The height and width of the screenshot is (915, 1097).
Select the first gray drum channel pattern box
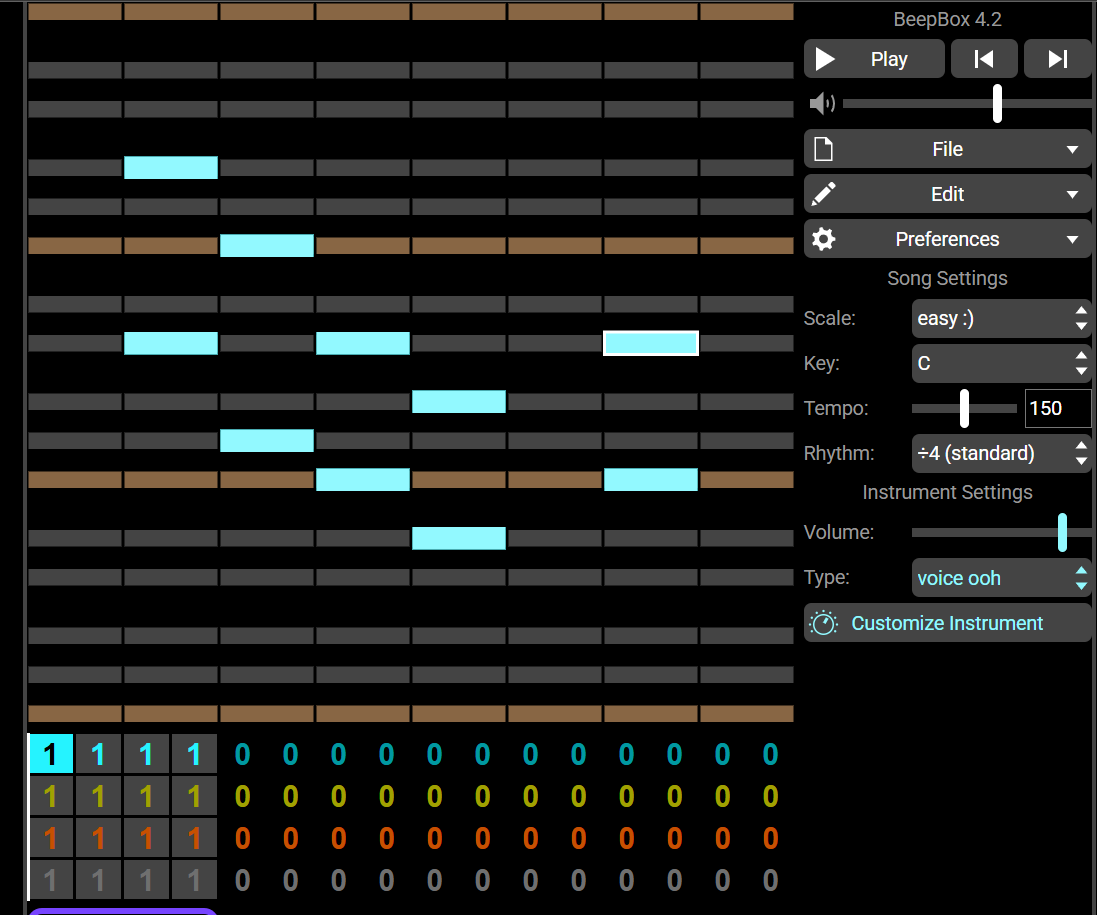51,880
